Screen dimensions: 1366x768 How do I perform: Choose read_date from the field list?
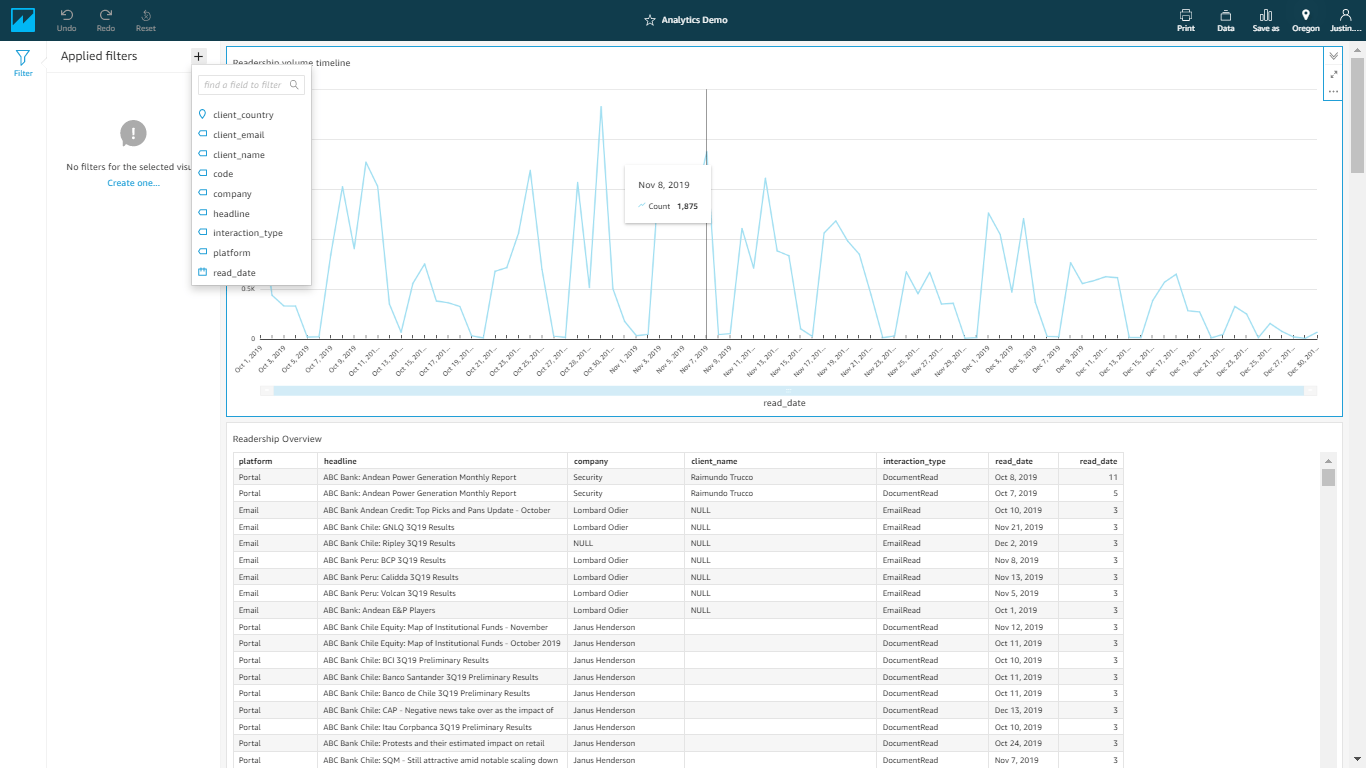[234, 273]
